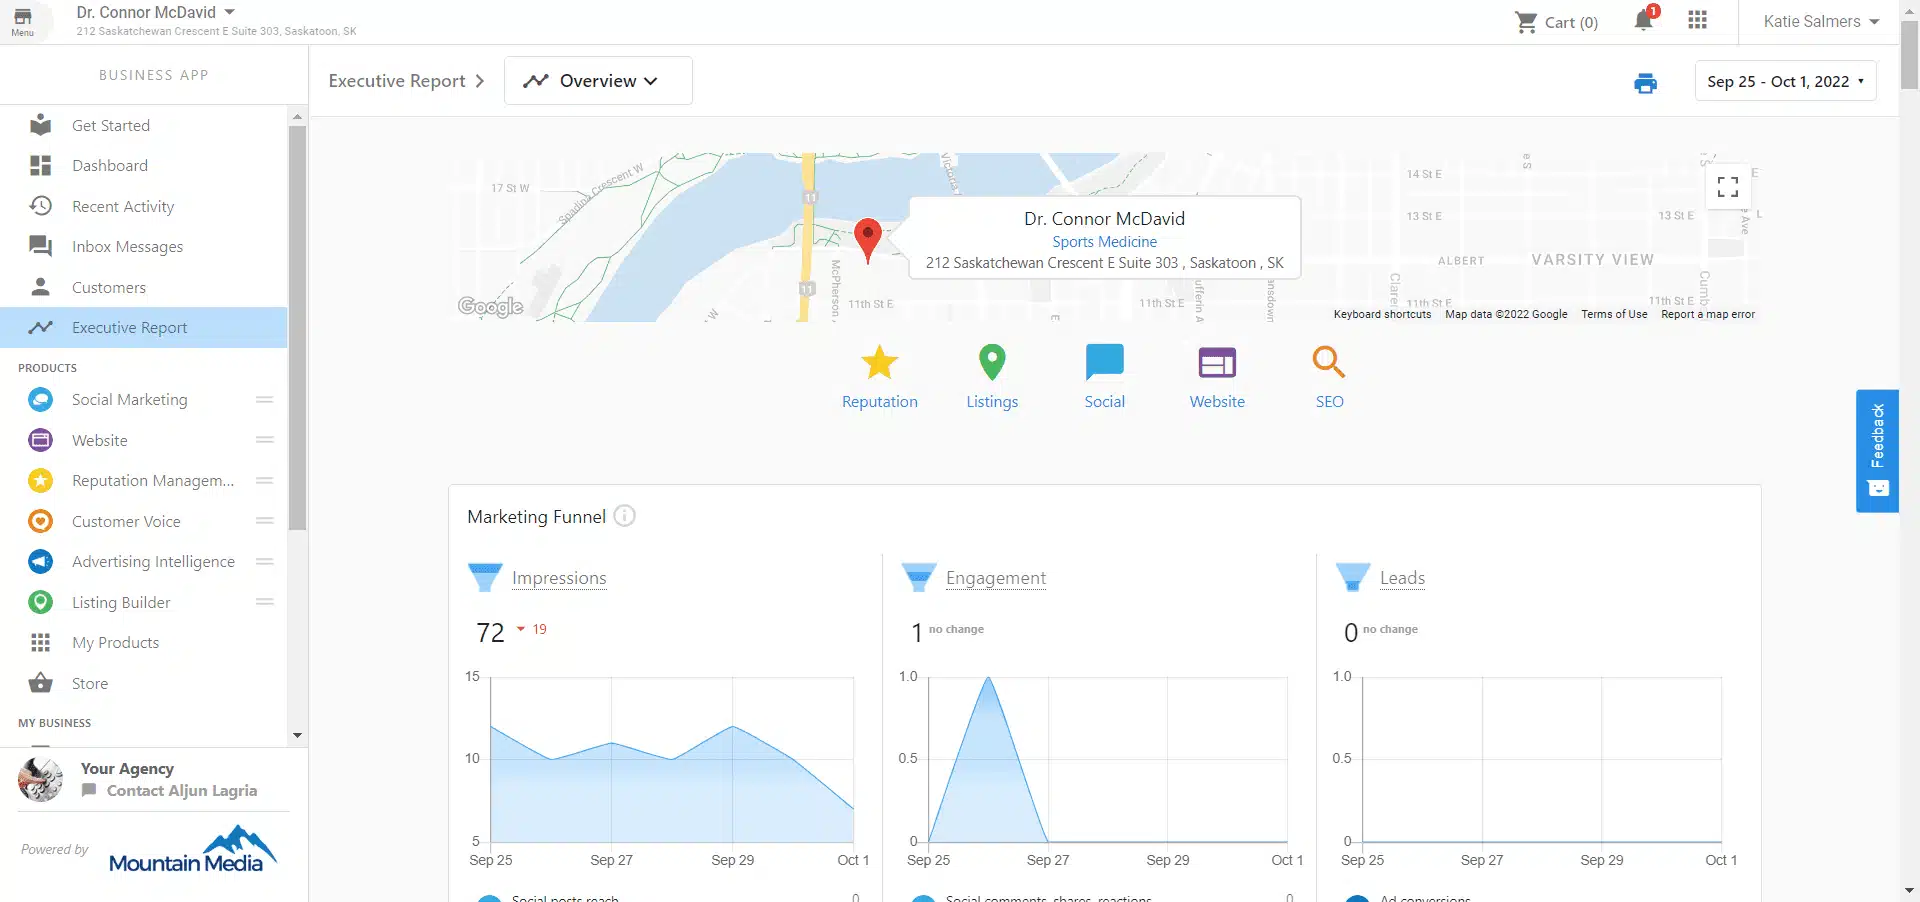The width and height of the screenshot is (1920, 902).
Task: Open the apps grid icon
Action: tap(1697, 21)
